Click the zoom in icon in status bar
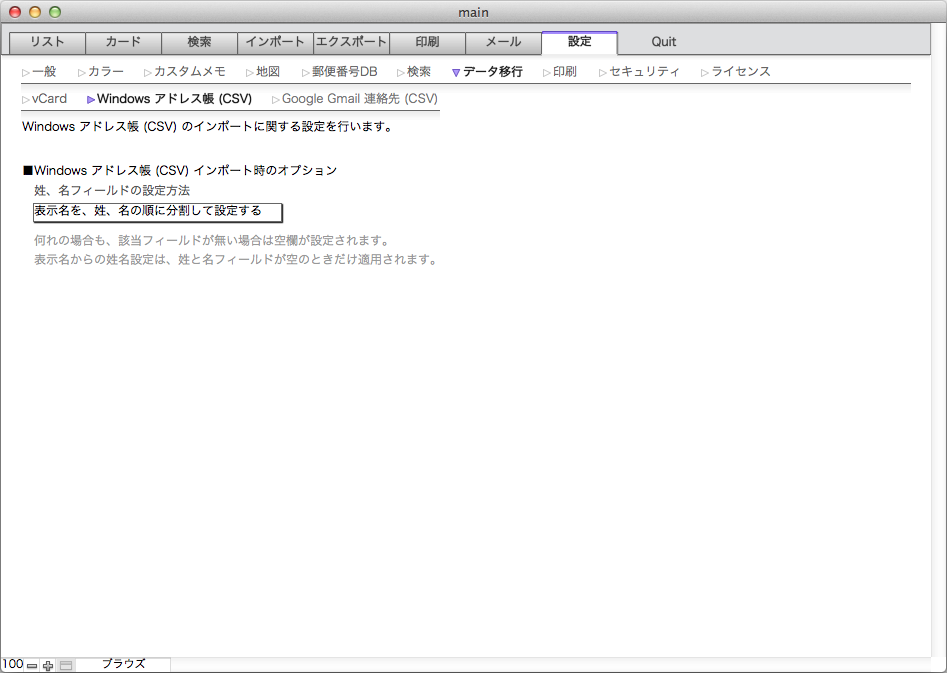The image size is (947, 673). 48,665
